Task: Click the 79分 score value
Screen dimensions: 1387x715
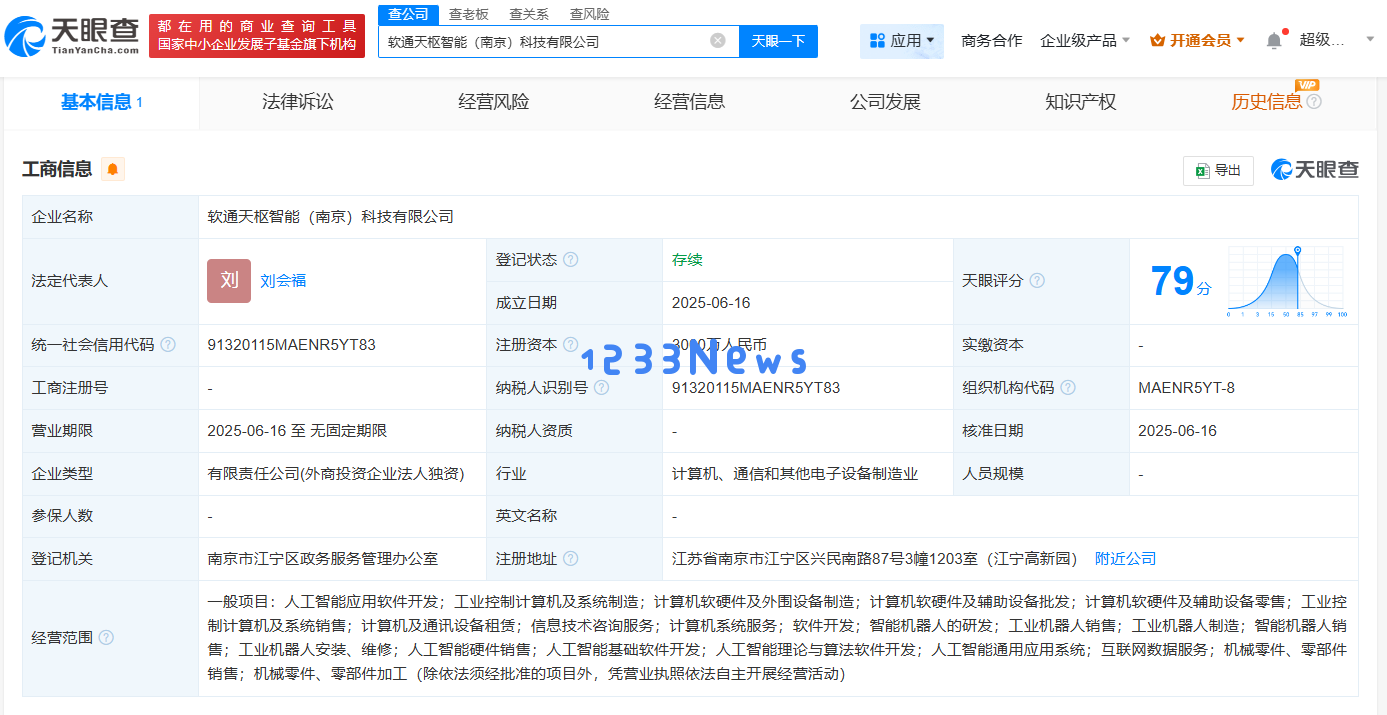Action: click(x=1180, y=281)
